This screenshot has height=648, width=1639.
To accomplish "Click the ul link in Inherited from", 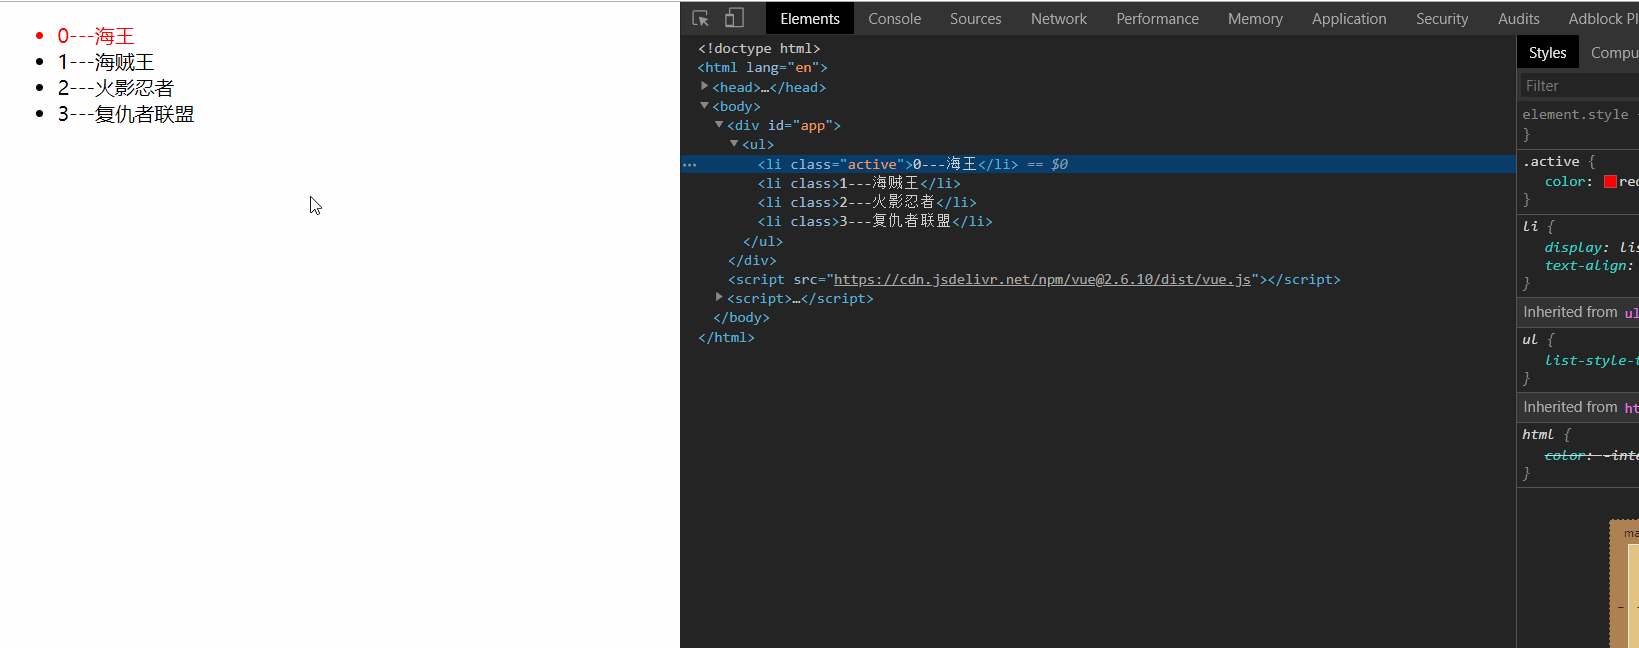I will click(1631, 313).
